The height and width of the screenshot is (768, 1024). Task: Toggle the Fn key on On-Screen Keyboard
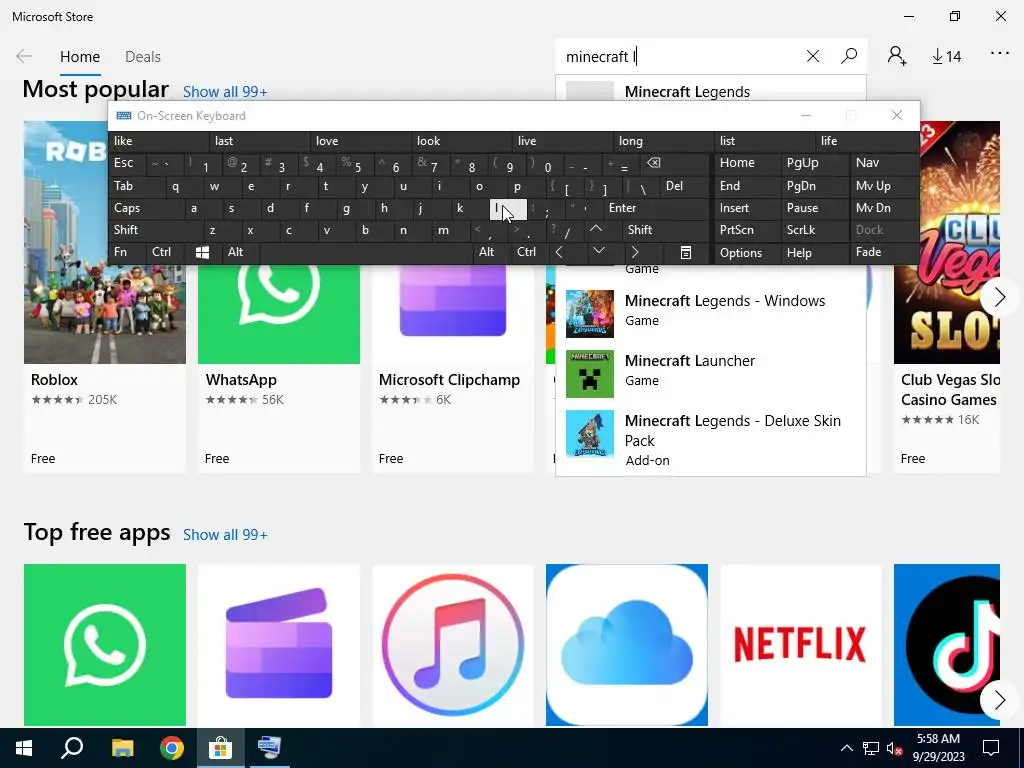coord(127,252)
